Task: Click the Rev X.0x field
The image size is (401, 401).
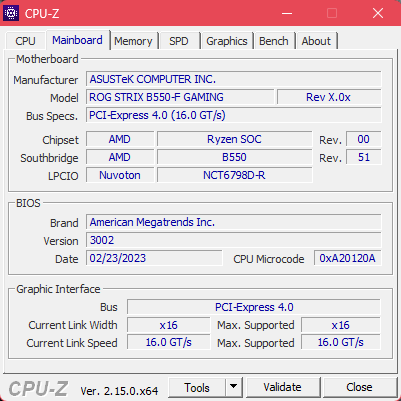Action: point(329,97)
